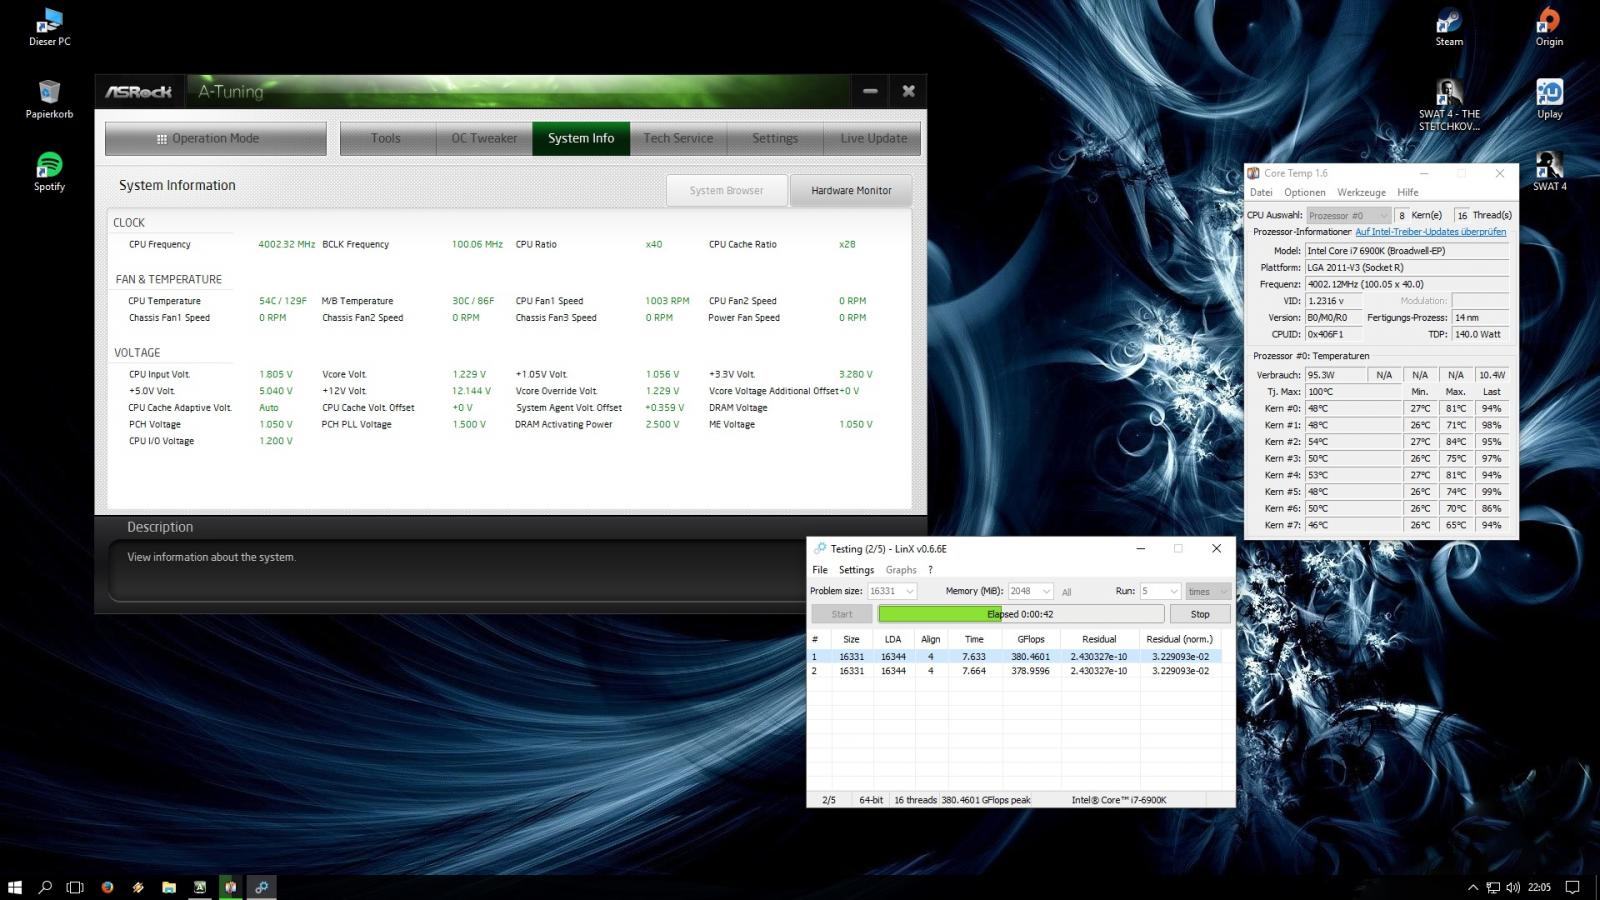
Task: Open the Werkzeuge menu in Core Temp
Action: click(1361, 192)
